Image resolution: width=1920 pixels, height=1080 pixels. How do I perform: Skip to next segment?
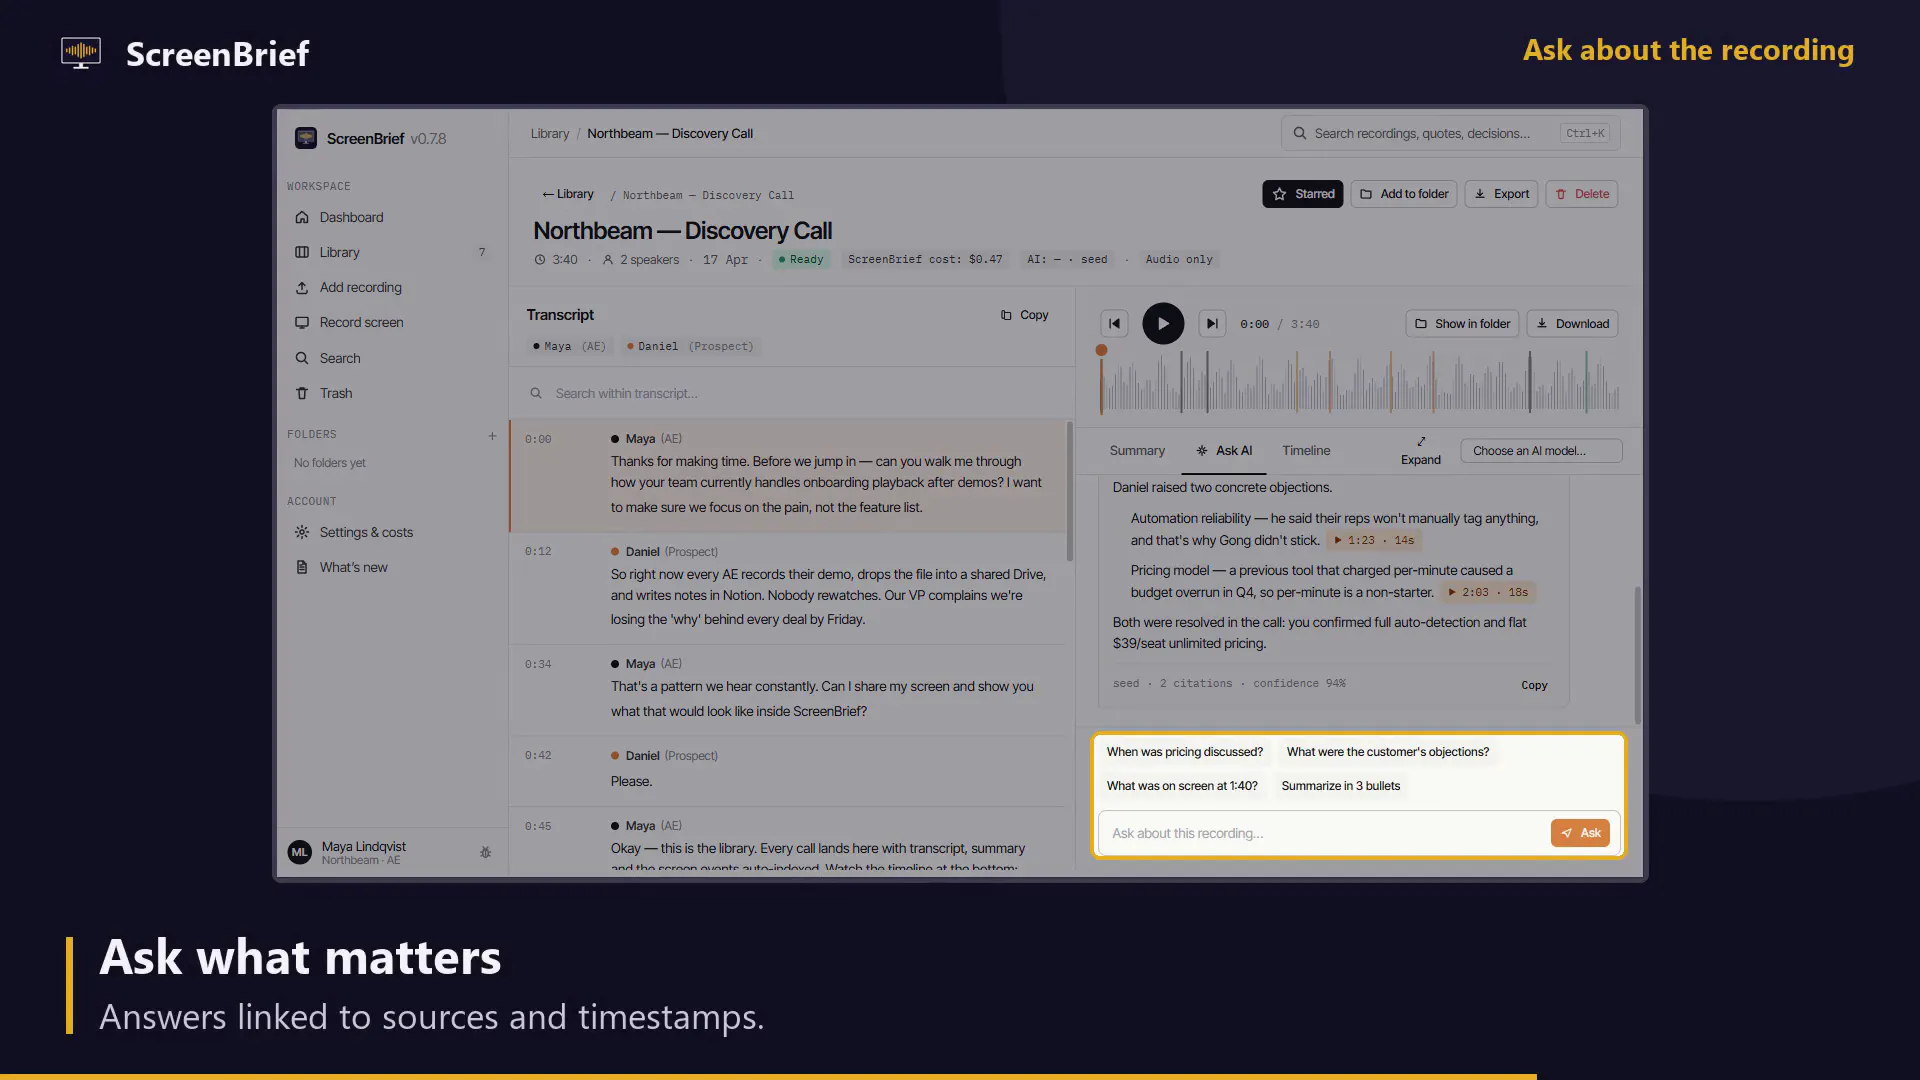[1211, 324]
